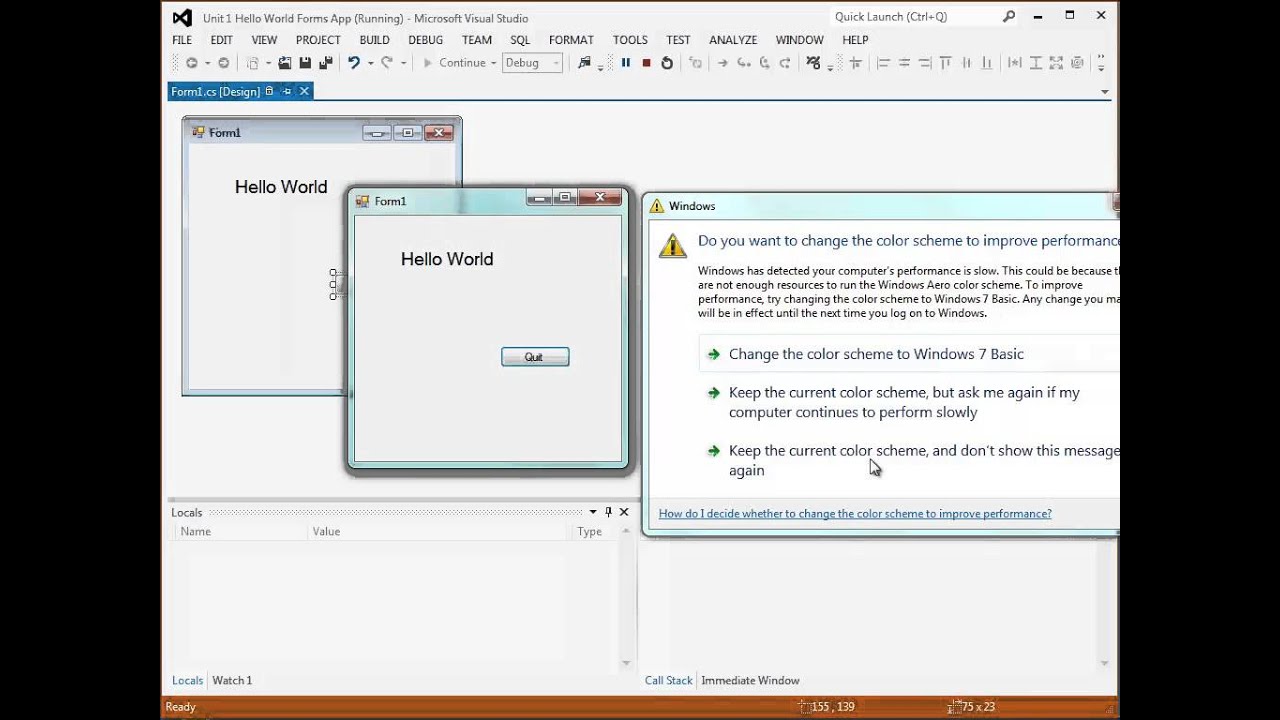Screen dimensions: 1280x720
Task: Click the Make Same Height layout icon
Action: pyautogui.click(x=1036, y=63)
